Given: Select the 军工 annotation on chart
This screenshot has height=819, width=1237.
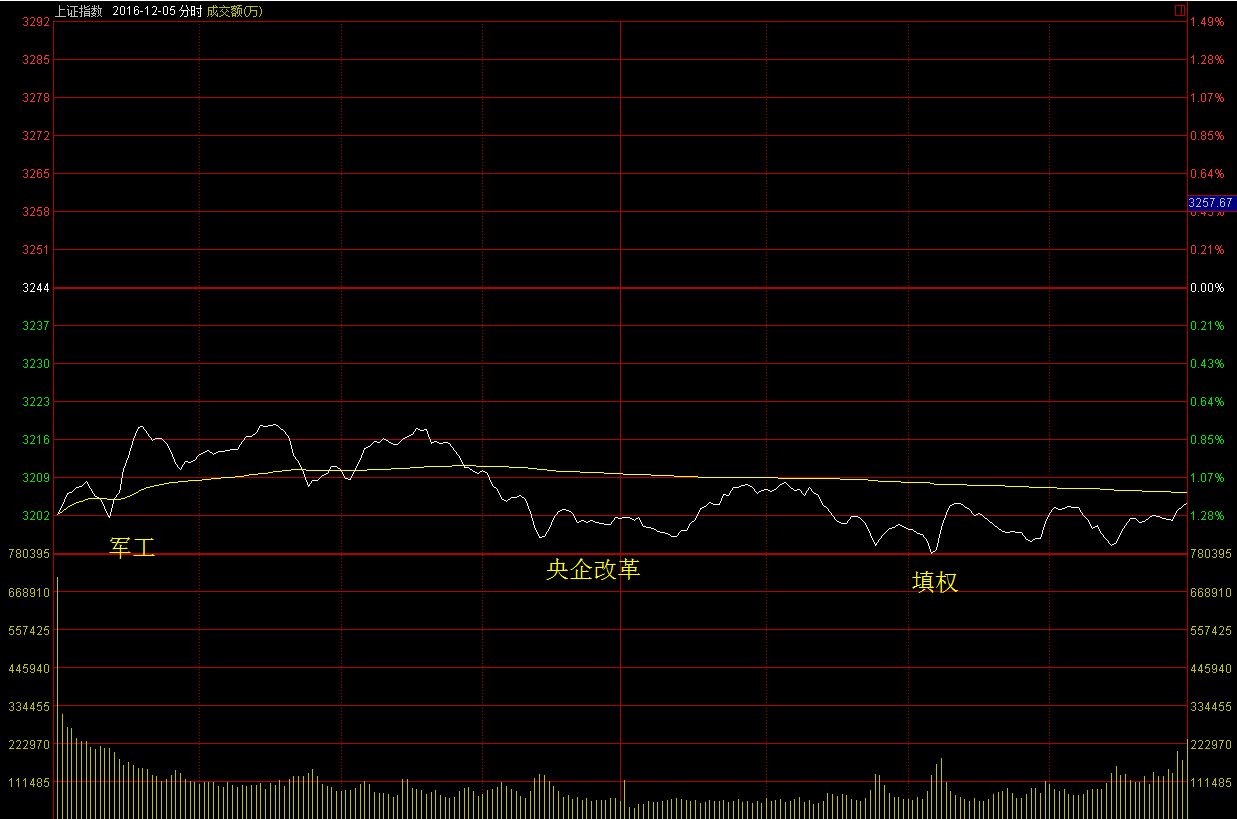Looking at the screenshot, I should [x=132, y=547].
